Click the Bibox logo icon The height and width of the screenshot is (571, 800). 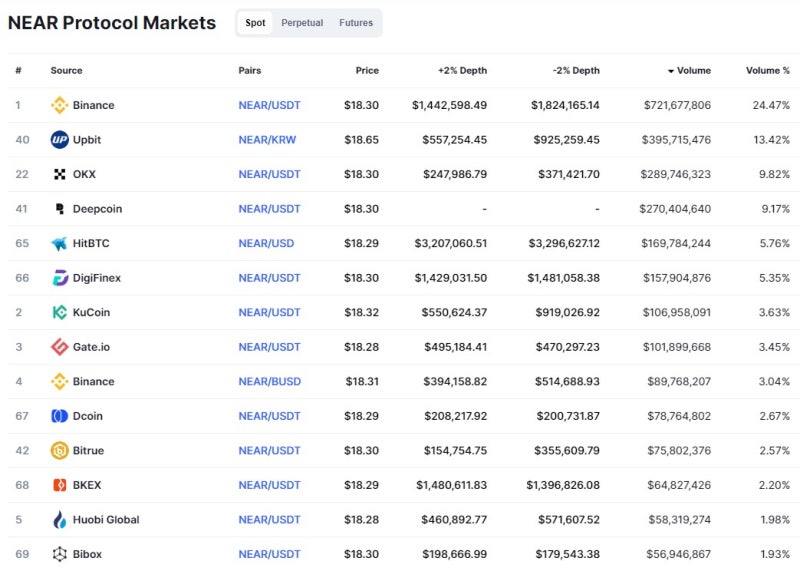[59, 554]
